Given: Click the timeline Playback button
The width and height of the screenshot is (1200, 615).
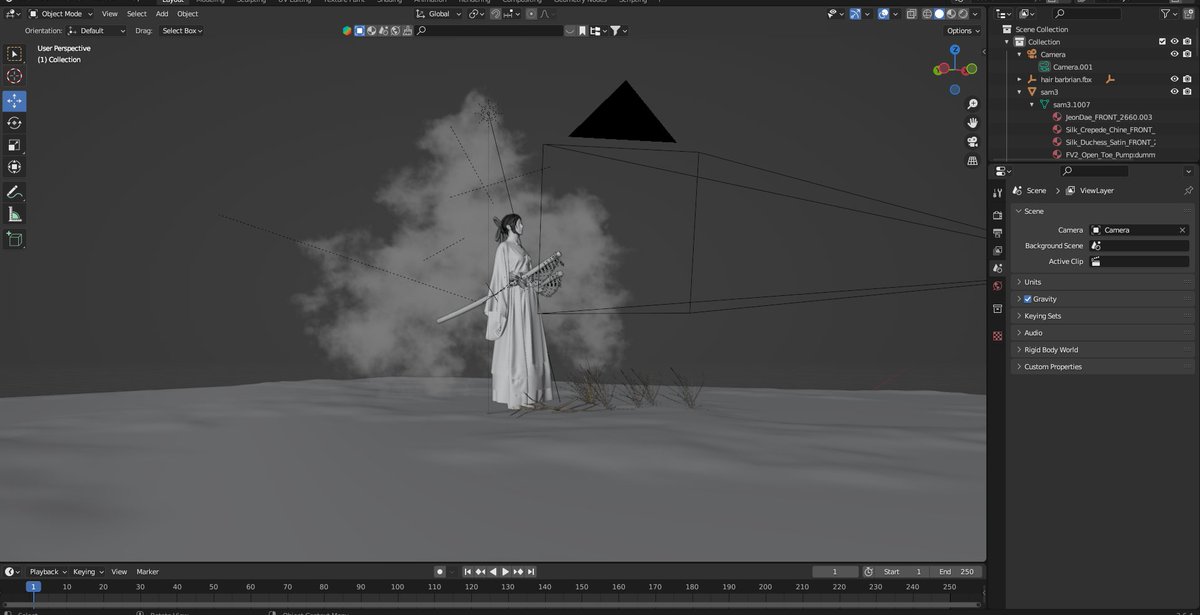Looking at the screenshot, I should [48, 572].
